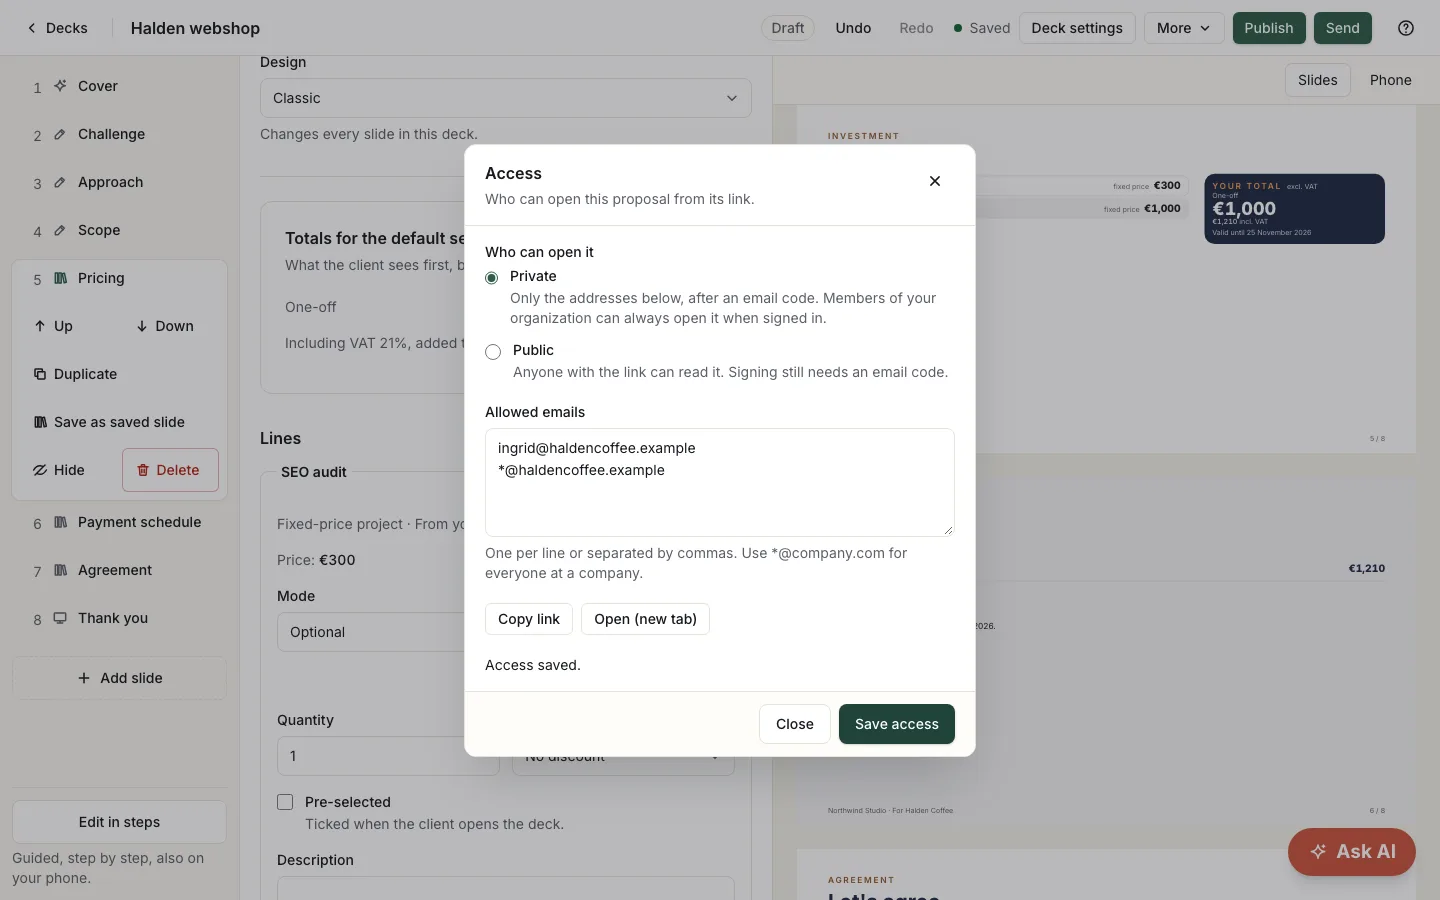Click the pencil icon beside Challenge slide
This screenshot has height=900, width=1440.
[x=60, y=134]
